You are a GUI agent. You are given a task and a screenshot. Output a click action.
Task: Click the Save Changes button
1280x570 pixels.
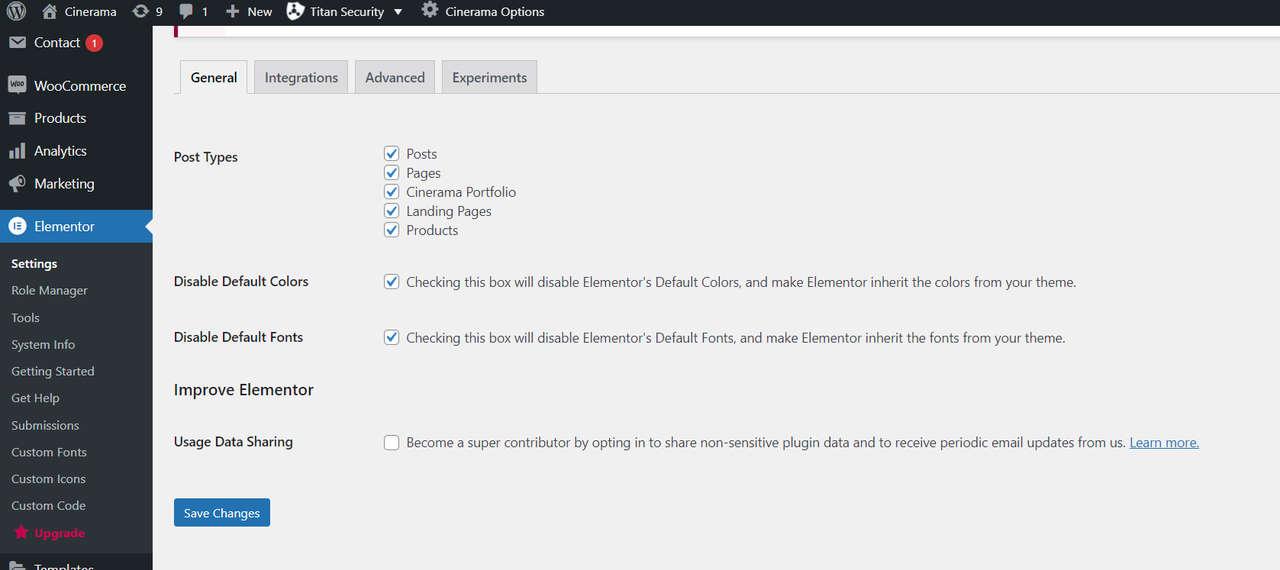tap(222, 513)
